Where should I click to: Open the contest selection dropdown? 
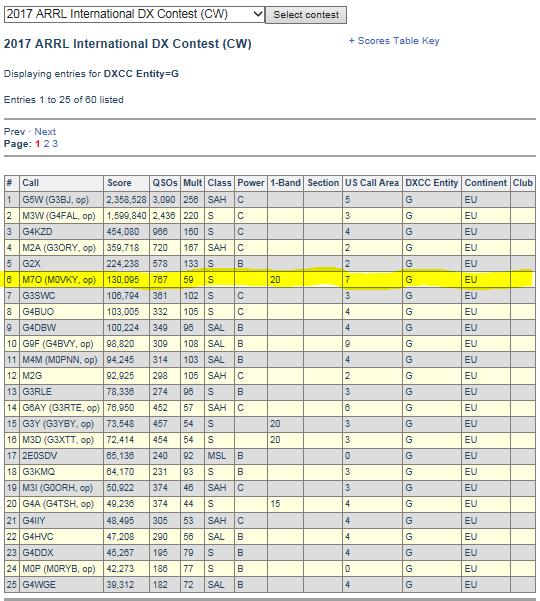(134, 15)
